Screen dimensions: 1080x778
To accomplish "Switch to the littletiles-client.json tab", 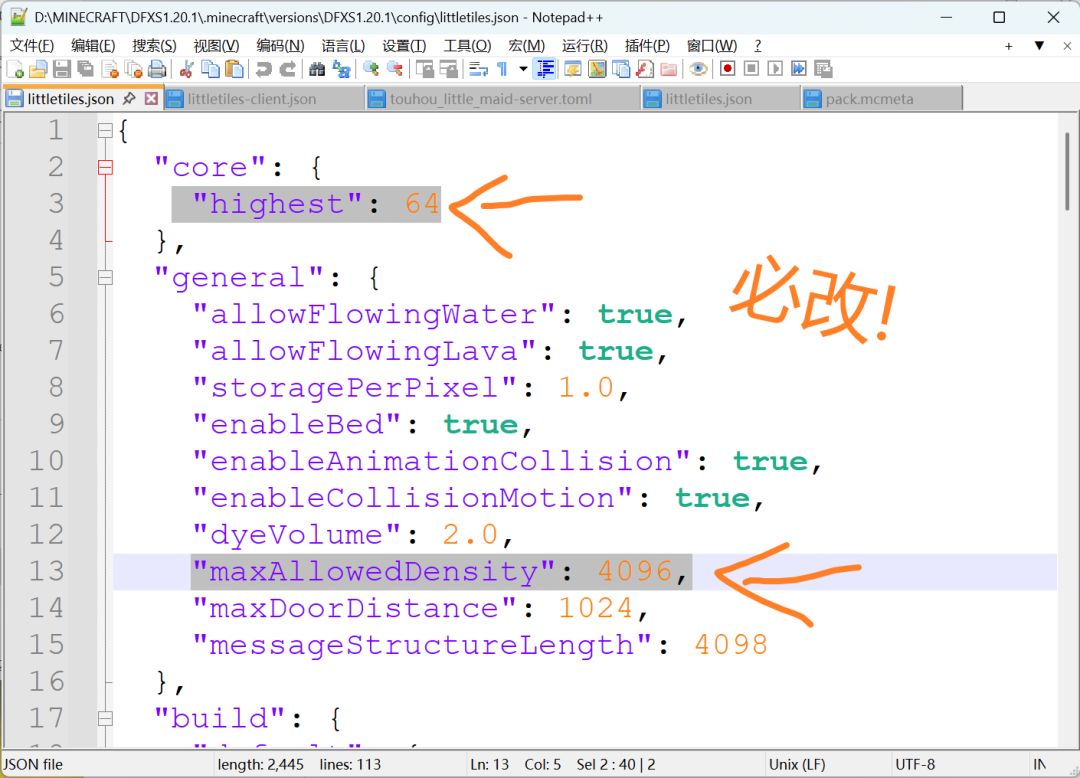I will coord(251,99).
